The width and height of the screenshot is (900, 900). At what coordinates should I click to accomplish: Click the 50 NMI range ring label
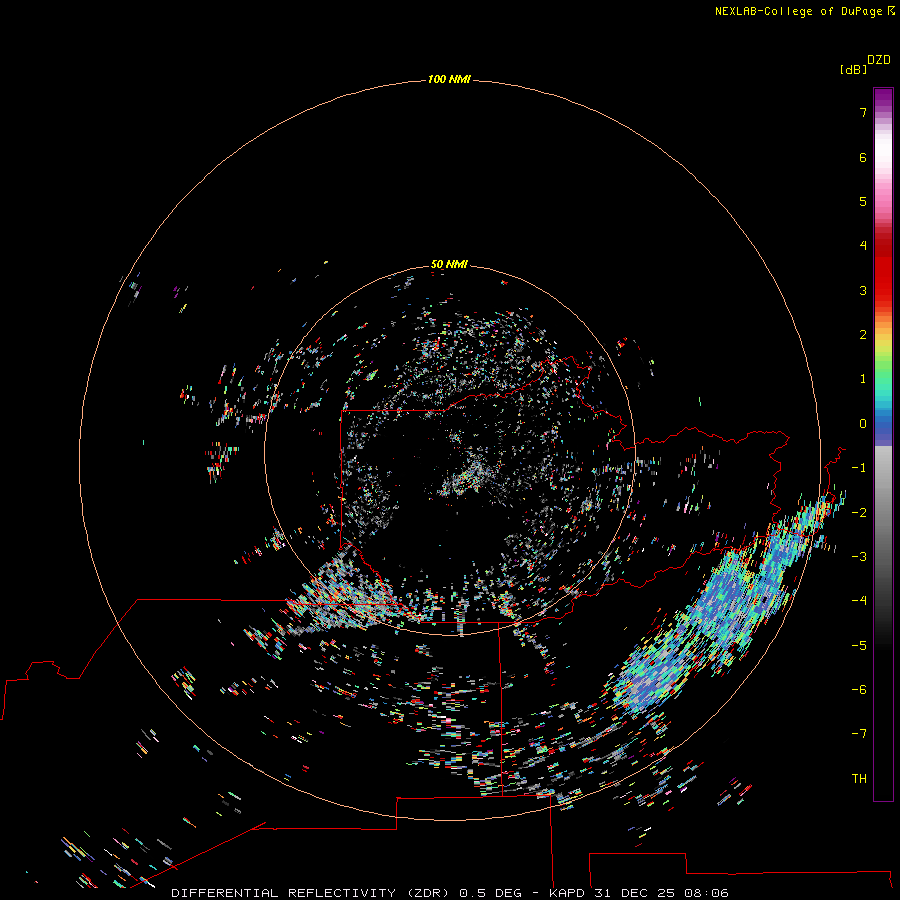tap(449, 265)
